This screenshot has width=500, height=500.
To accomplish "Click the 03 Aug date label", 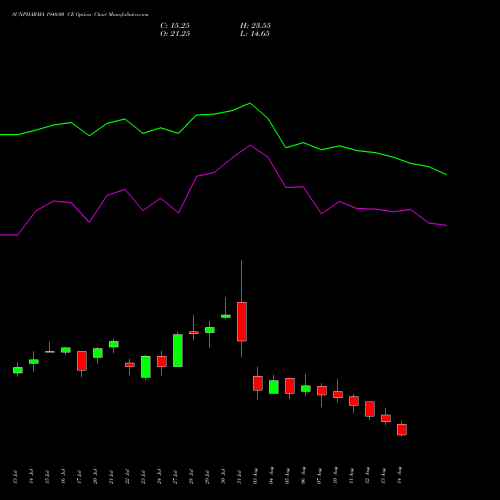I will coord(255,475).
